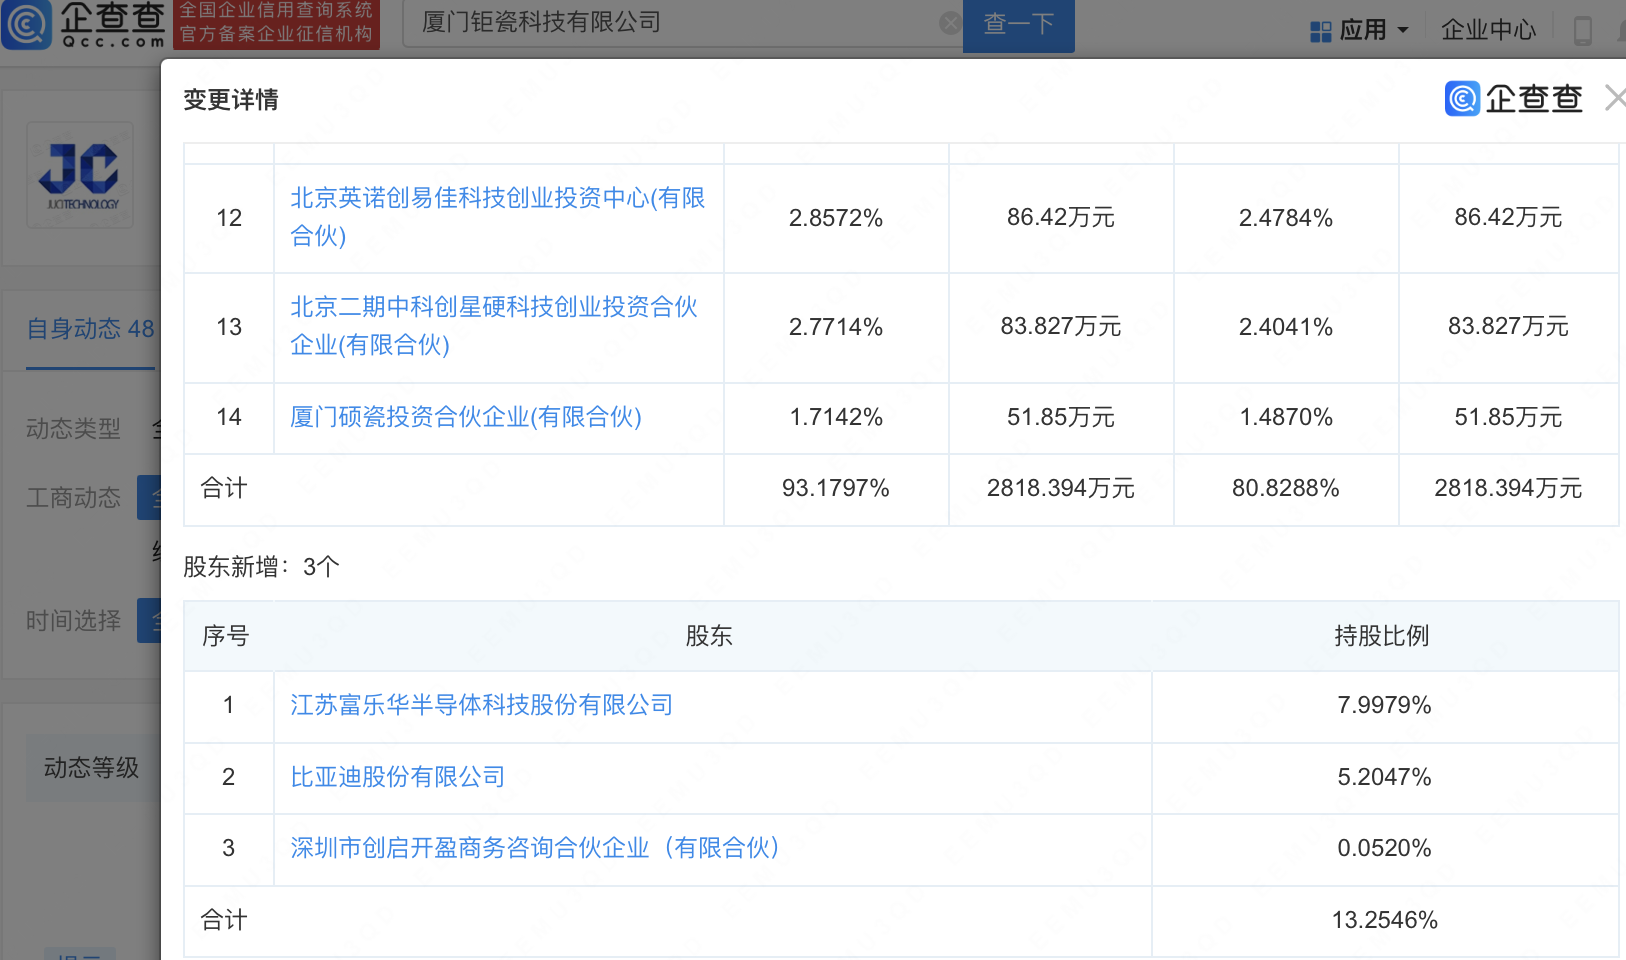Click the 全国企业信用查询系统 banner badge
The image size is (1626, 960).
[x=277, y=23]
